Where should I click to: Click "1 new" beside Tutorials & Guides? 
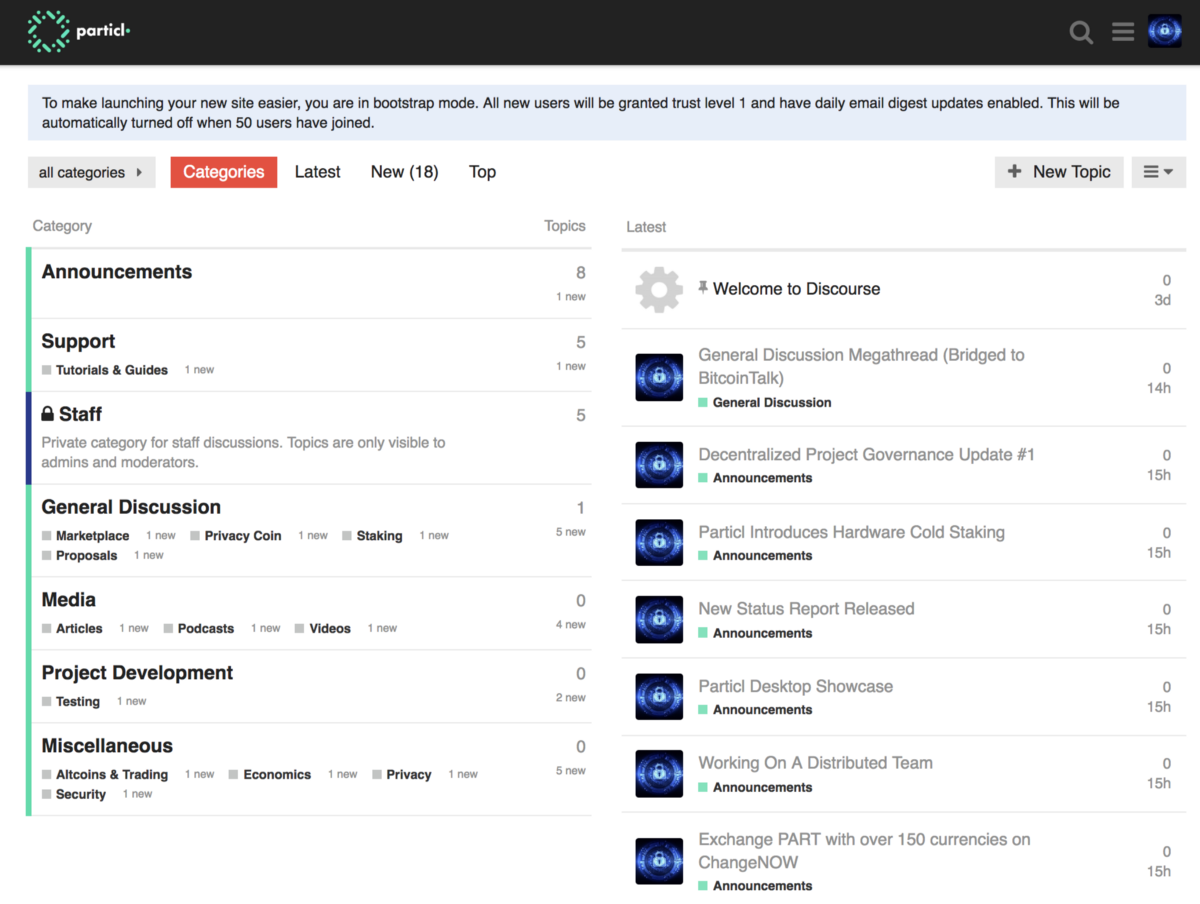pyautogui.click(x=199, y=370)
